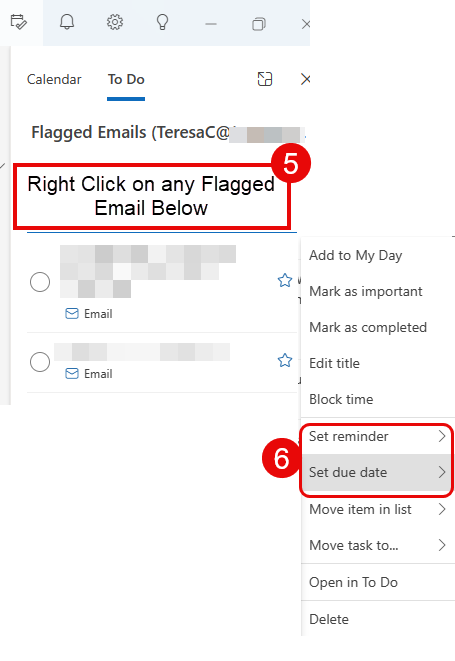Viewport: 455px width, 661px height.
Task: Expand the Set due date submenu
Action: coord(378,473)
